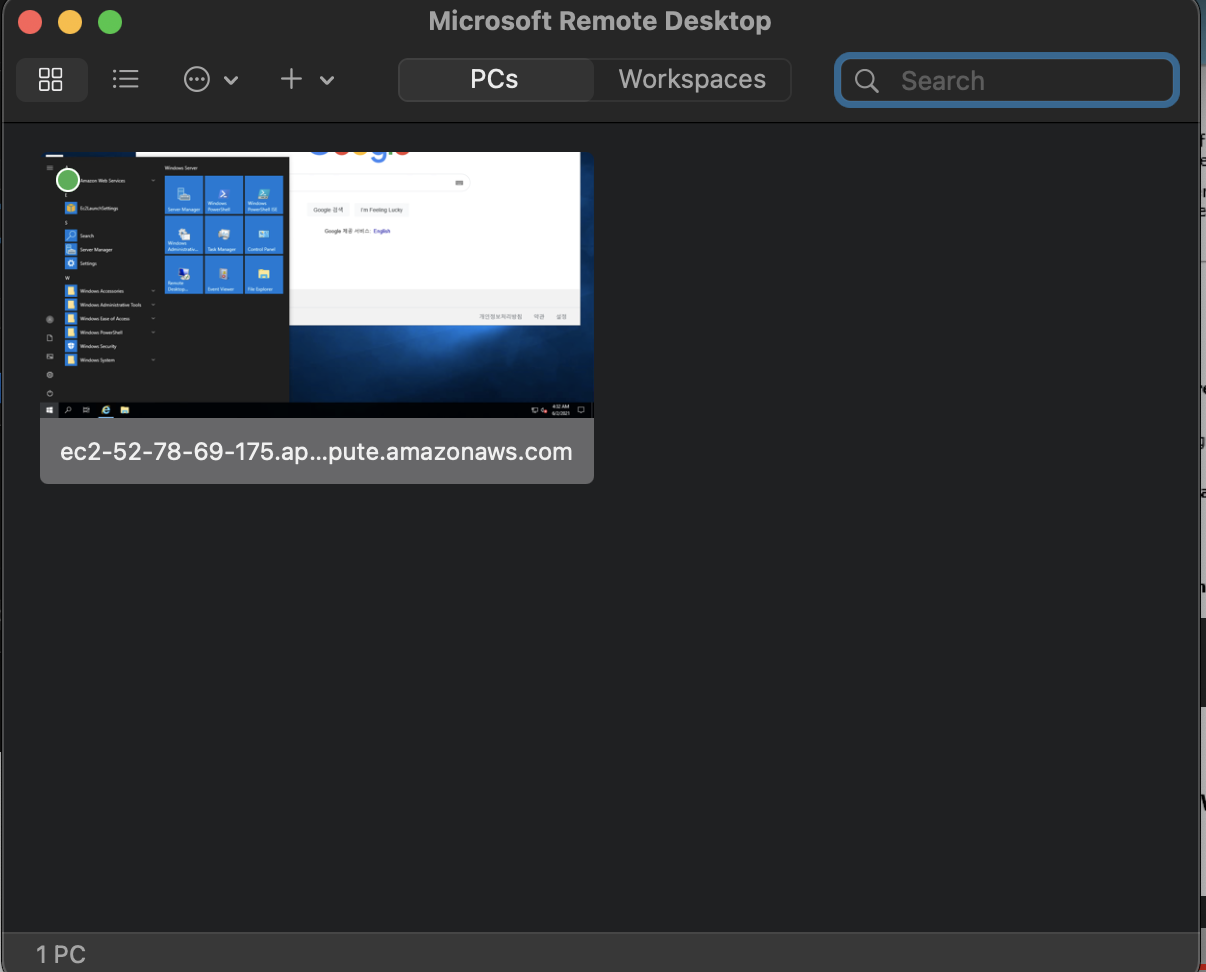The width and height of the screenshot is (1206, 972).
Task: Open the plus Add menu
Action: [x=306, y=80]
